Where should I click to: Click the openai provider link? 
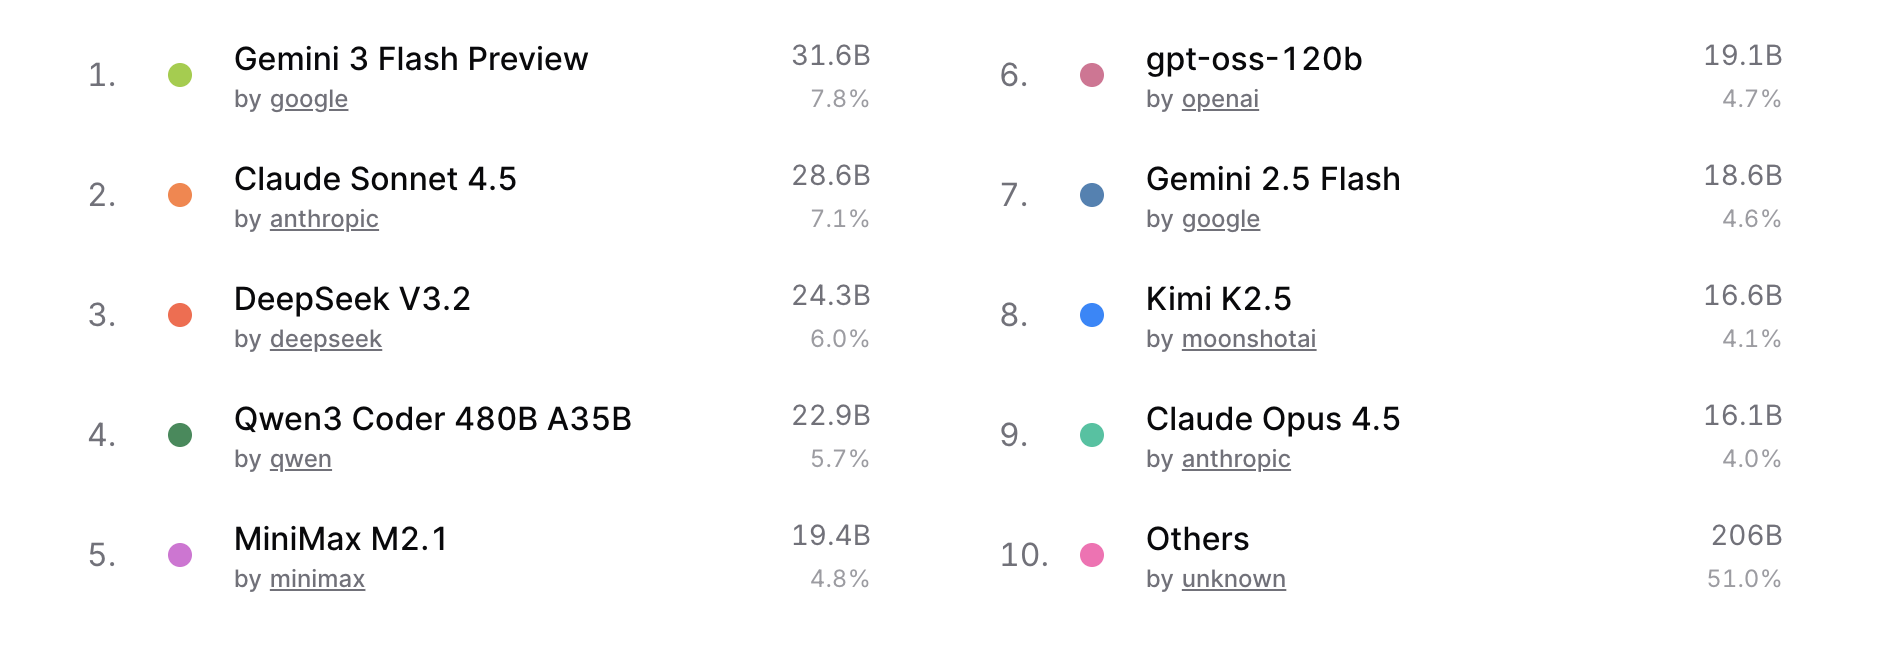click(x=1220, y=99)
